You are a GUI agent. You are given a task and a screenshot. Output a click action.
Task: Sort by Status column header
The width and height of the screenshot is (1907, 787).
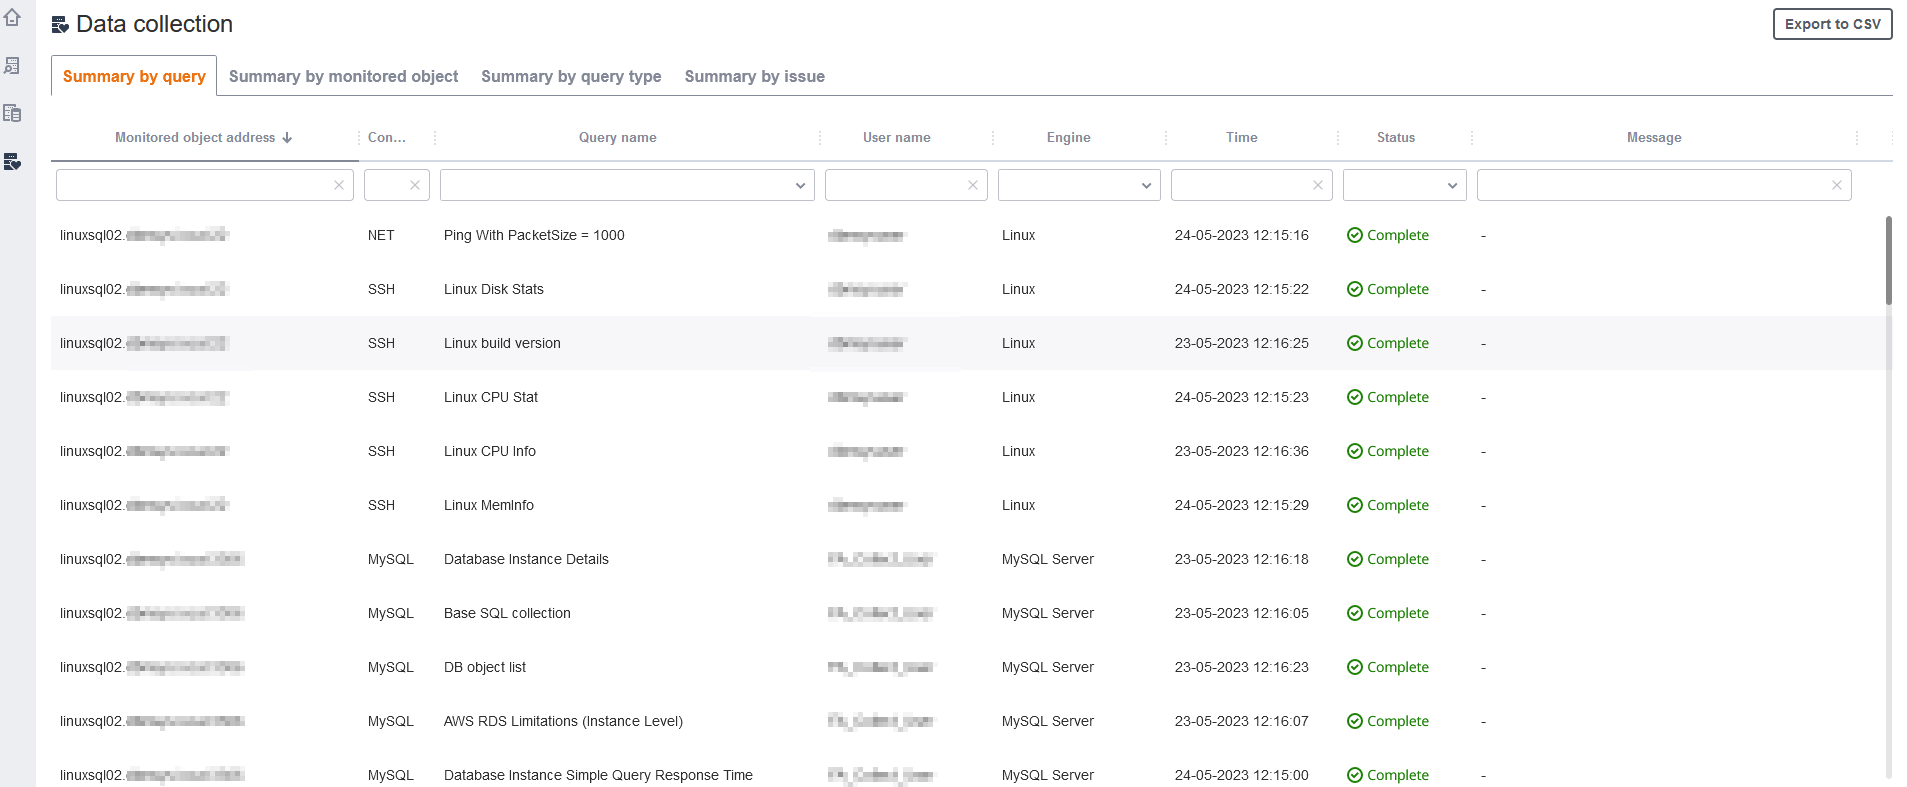tap(1396, 138)
